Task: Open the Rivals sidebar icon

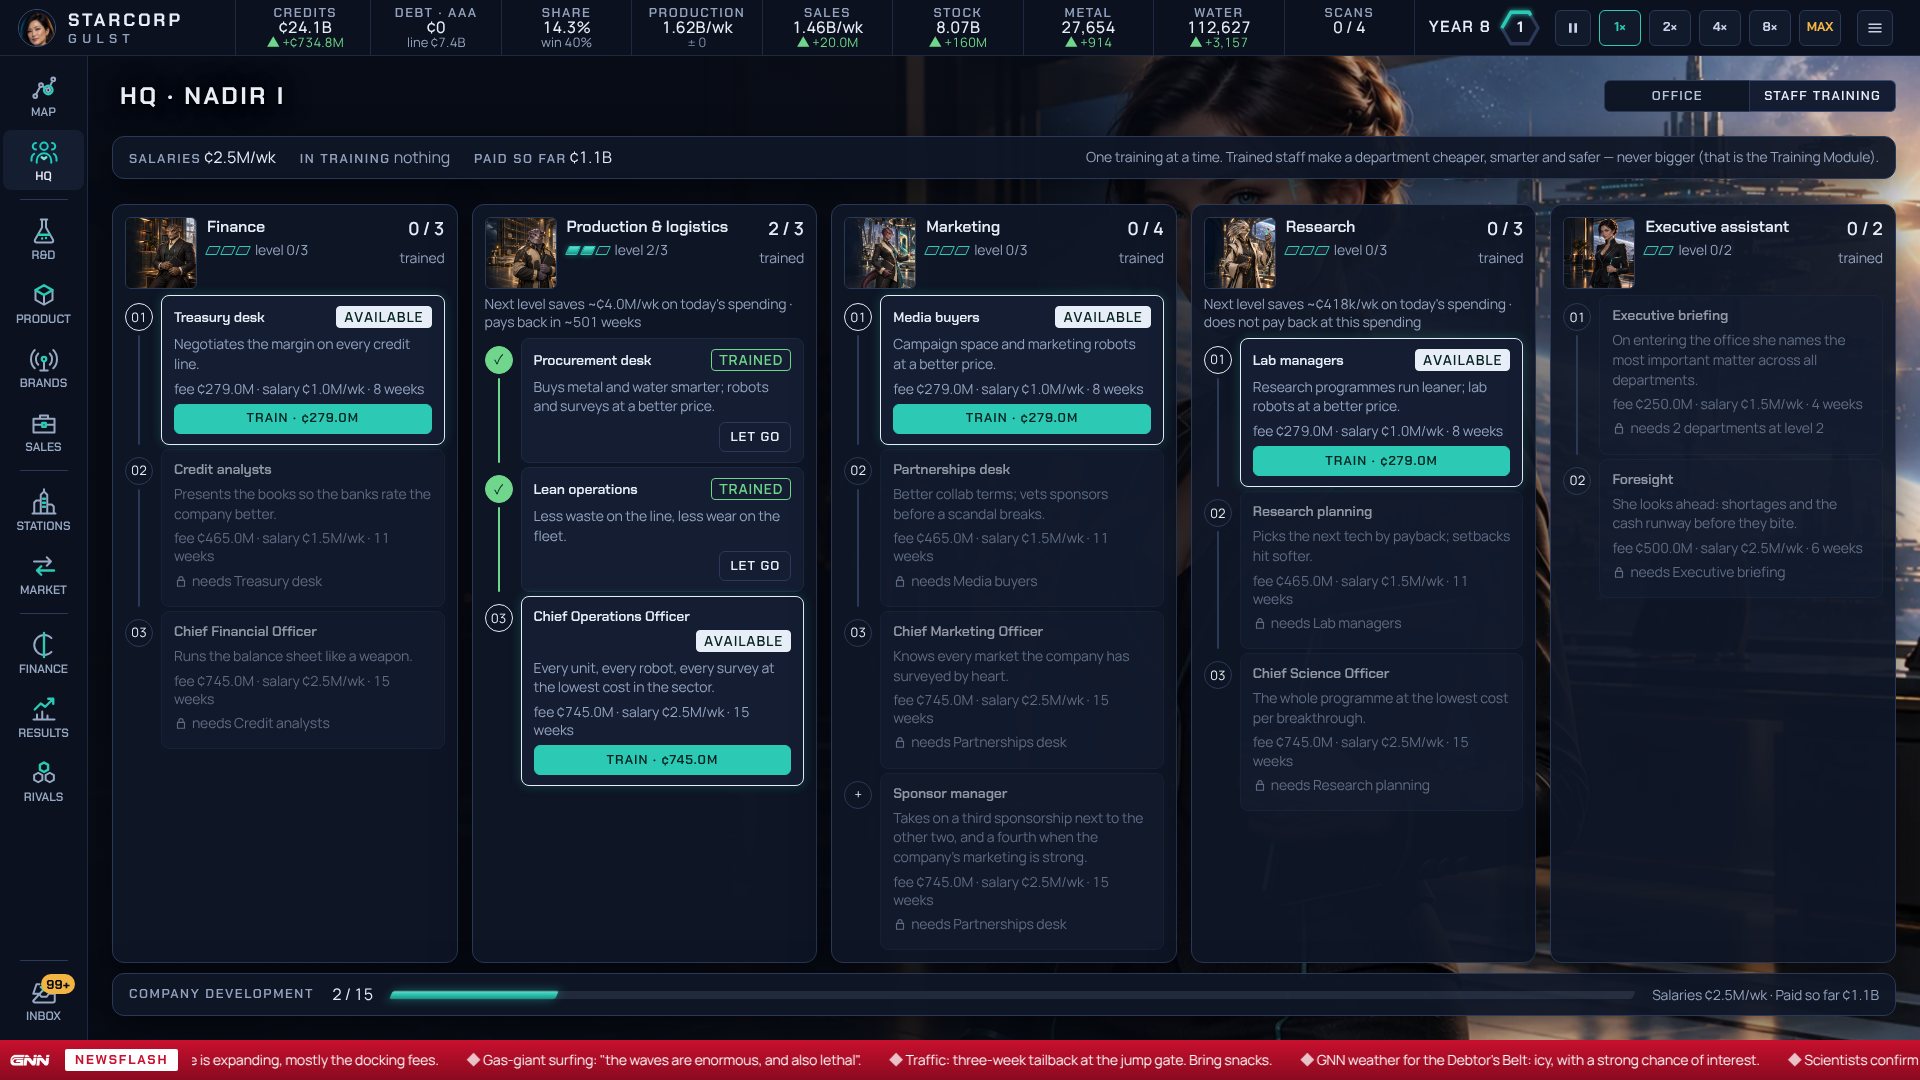Action: coord(43,782)
